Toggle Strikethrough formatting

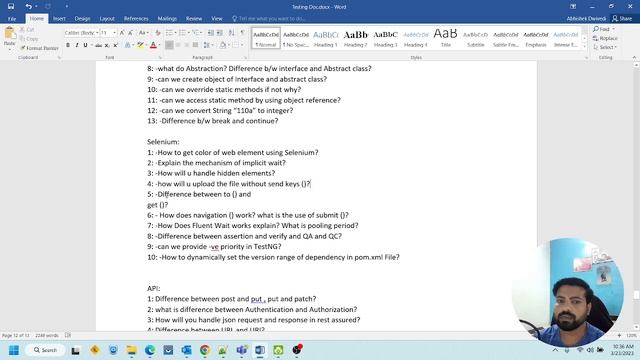click(98, 45)
